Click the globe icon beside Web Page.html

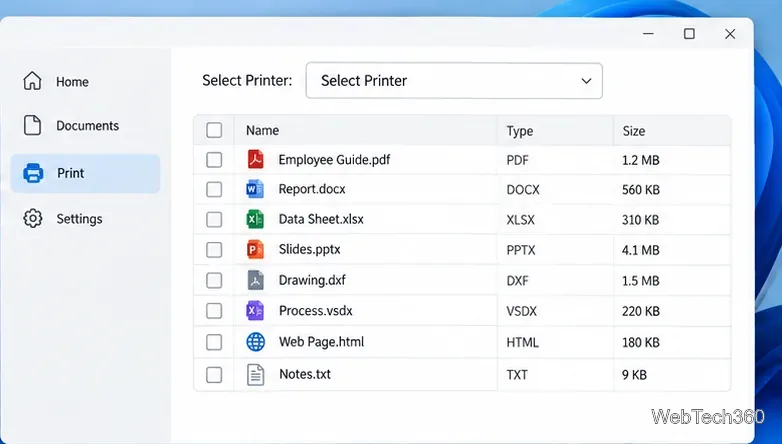[x=256, y=342]
